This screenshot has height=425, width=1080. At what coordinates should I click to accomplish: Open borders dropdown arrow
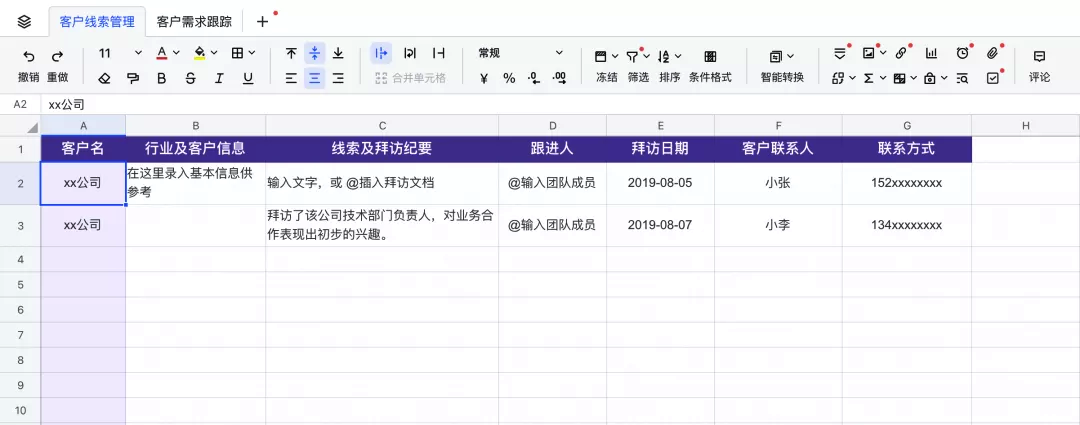pyautogui.click(x=252, y=53)
